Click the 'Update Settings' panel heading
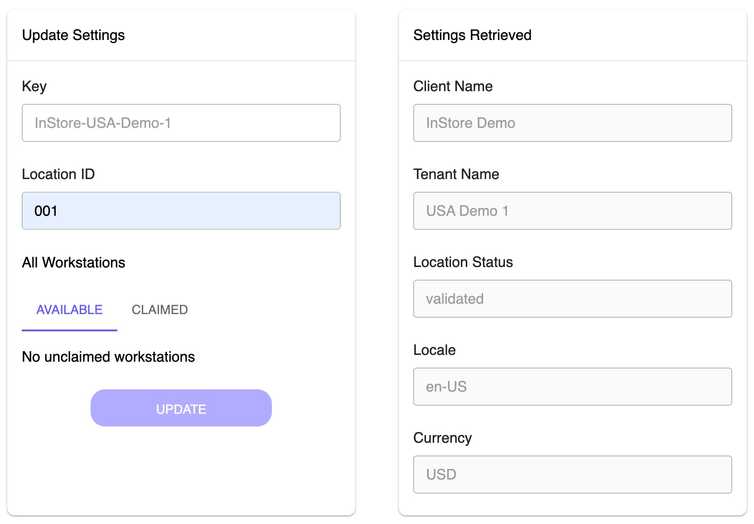This screenshot has width=754, height=524. [73, 35]
